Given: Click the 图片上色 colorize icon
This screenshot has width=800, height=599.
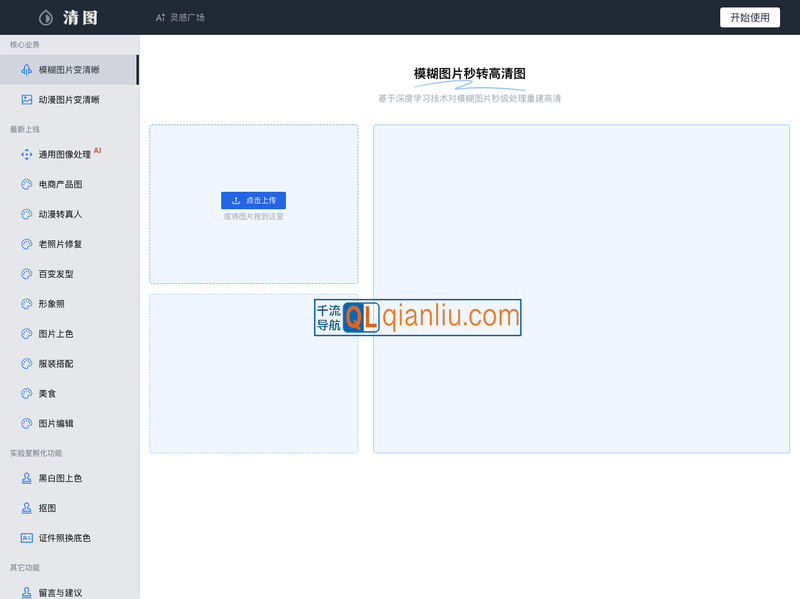Looking at the screenshot, I should [x=28, y=334].
